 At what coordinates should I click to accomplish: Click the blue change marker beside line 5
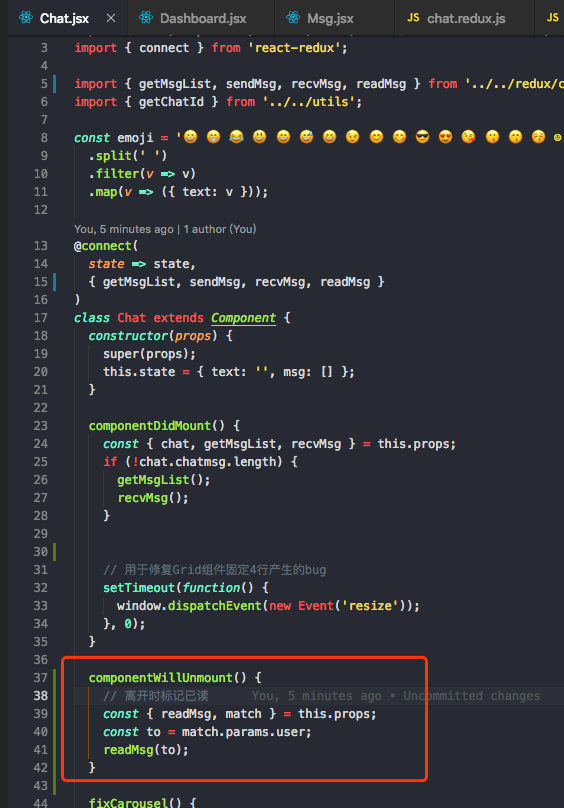point(55,83)
